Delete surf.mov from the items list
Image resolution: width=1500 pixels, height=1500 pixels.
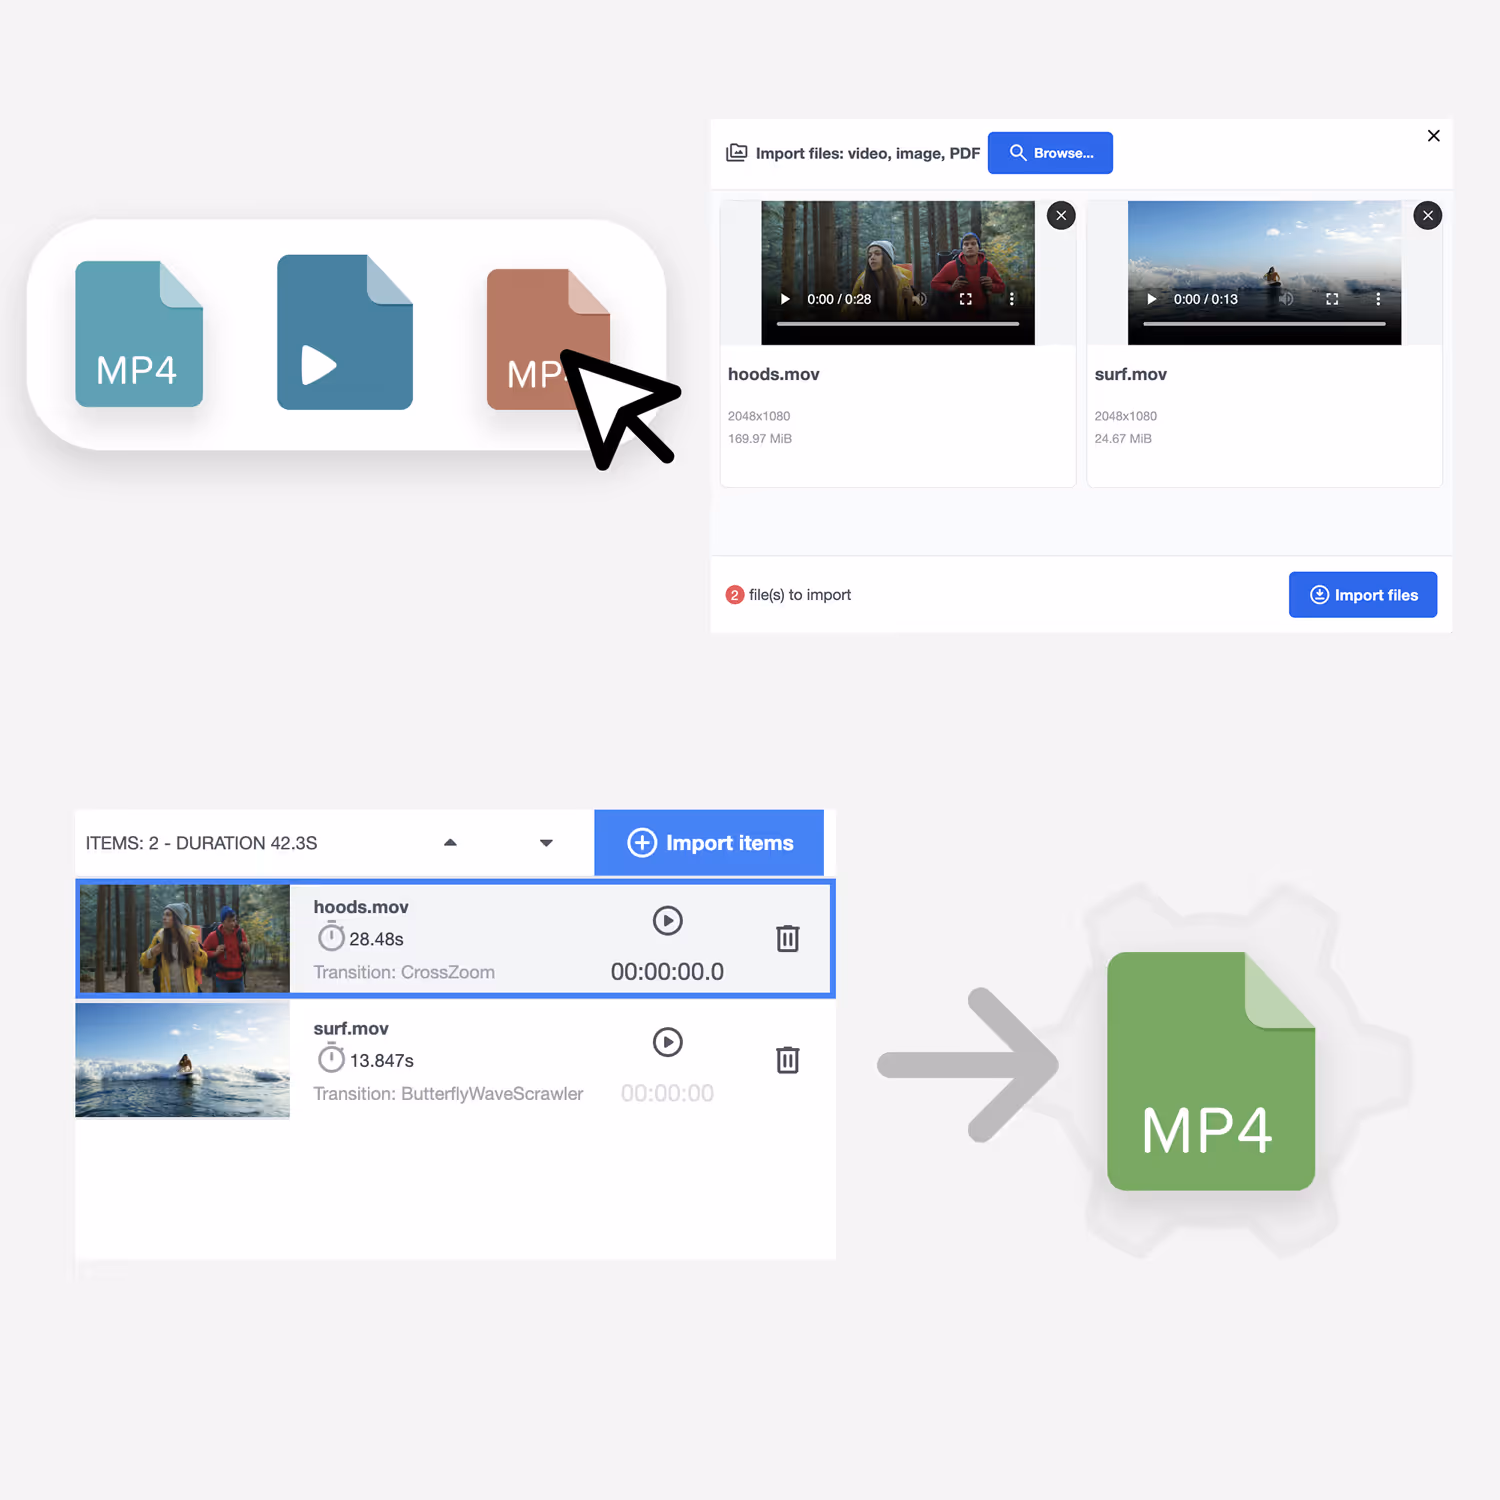pos(788,1059)
